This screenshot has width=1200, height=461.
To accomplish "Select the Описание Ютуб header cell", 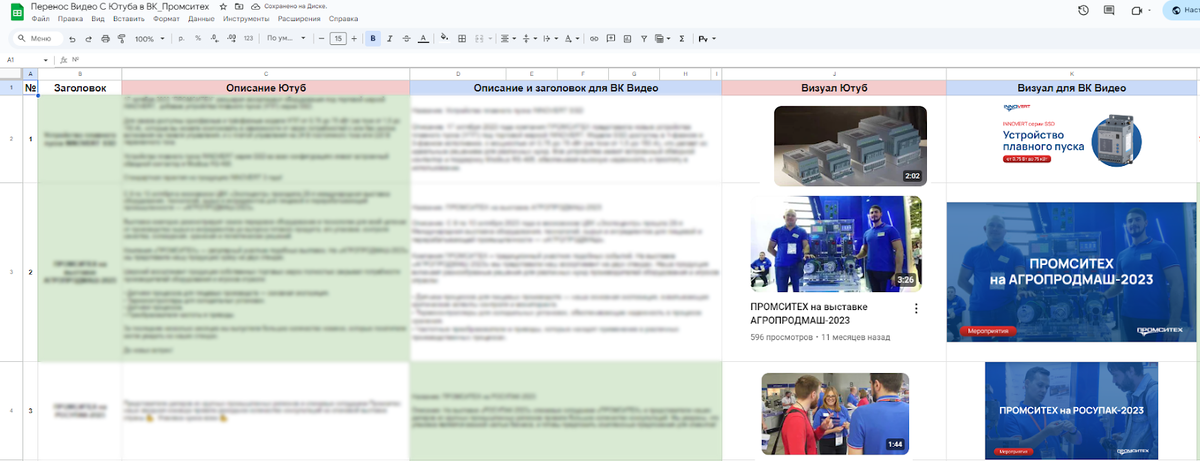I will point(265,88).
